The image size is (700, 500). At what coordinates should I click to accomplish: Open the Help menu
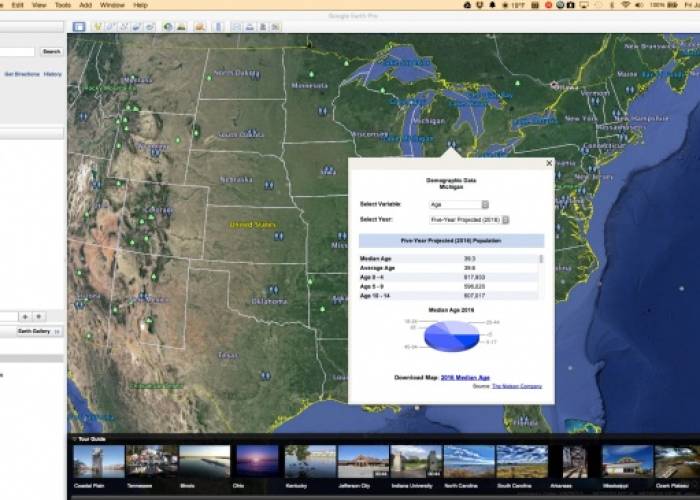click(140, 5)
